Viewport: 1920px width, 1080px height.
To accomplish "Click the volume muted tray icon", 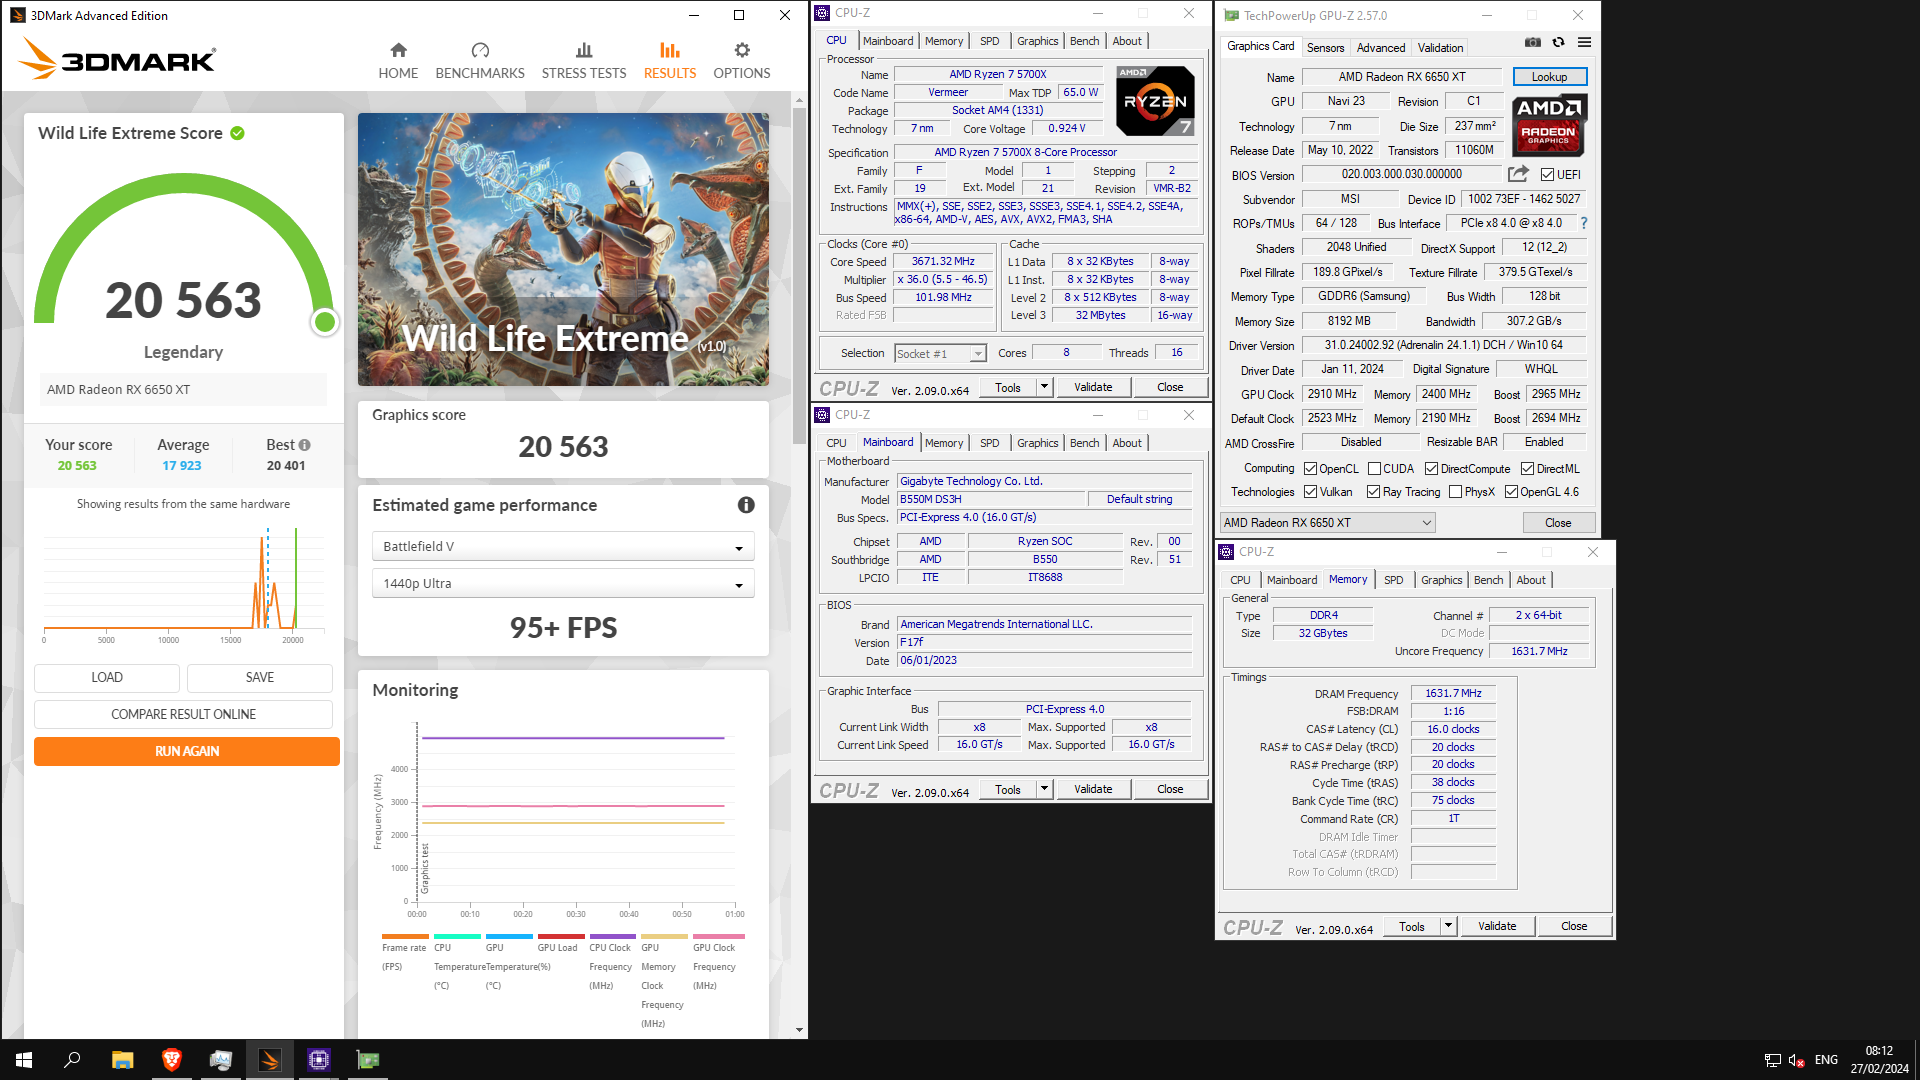I will pos(1796,1060).
